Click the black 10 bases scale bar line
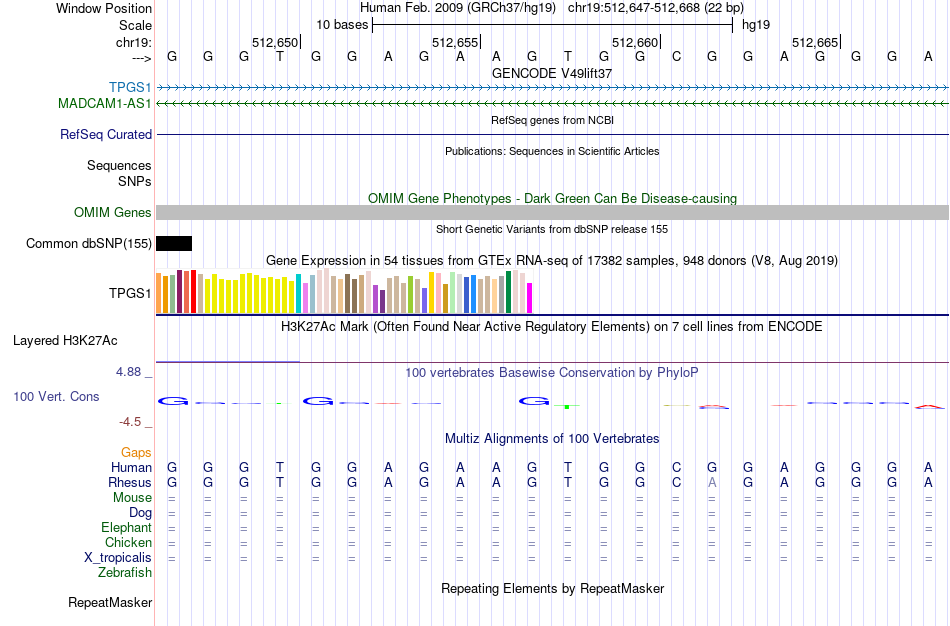This screenshot has width=950, height=626. 553,25
